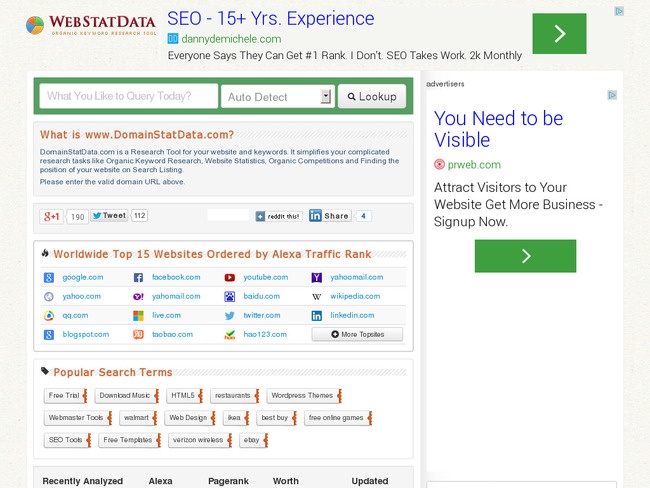
Task: Click the taobao.com favicon icon
Action: click(138, 334)
